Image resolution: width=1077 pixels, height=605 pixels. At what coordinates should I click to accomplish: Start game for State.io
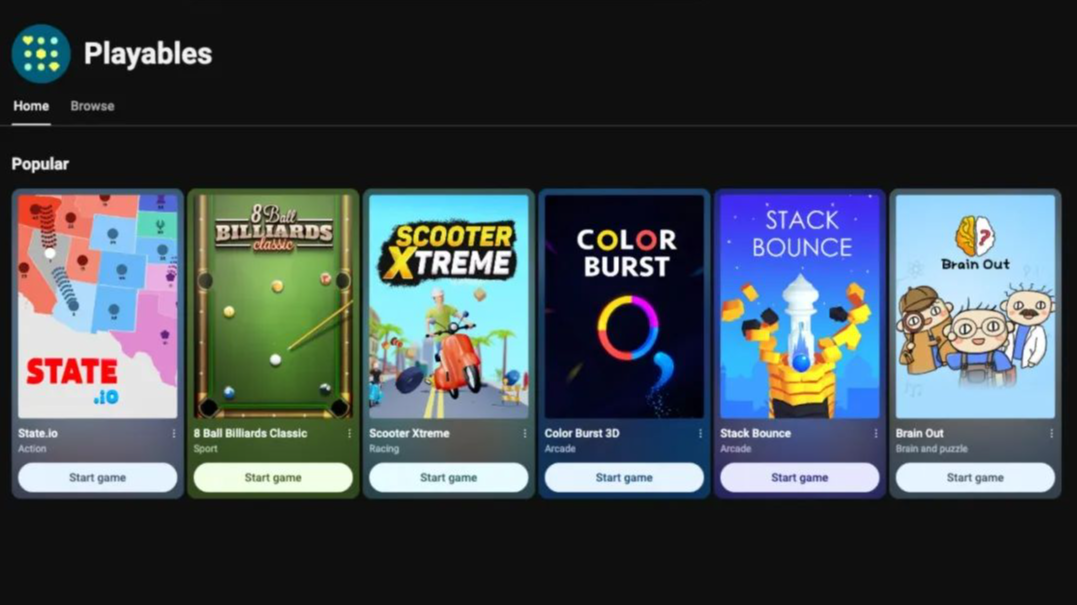pos(98,477)
